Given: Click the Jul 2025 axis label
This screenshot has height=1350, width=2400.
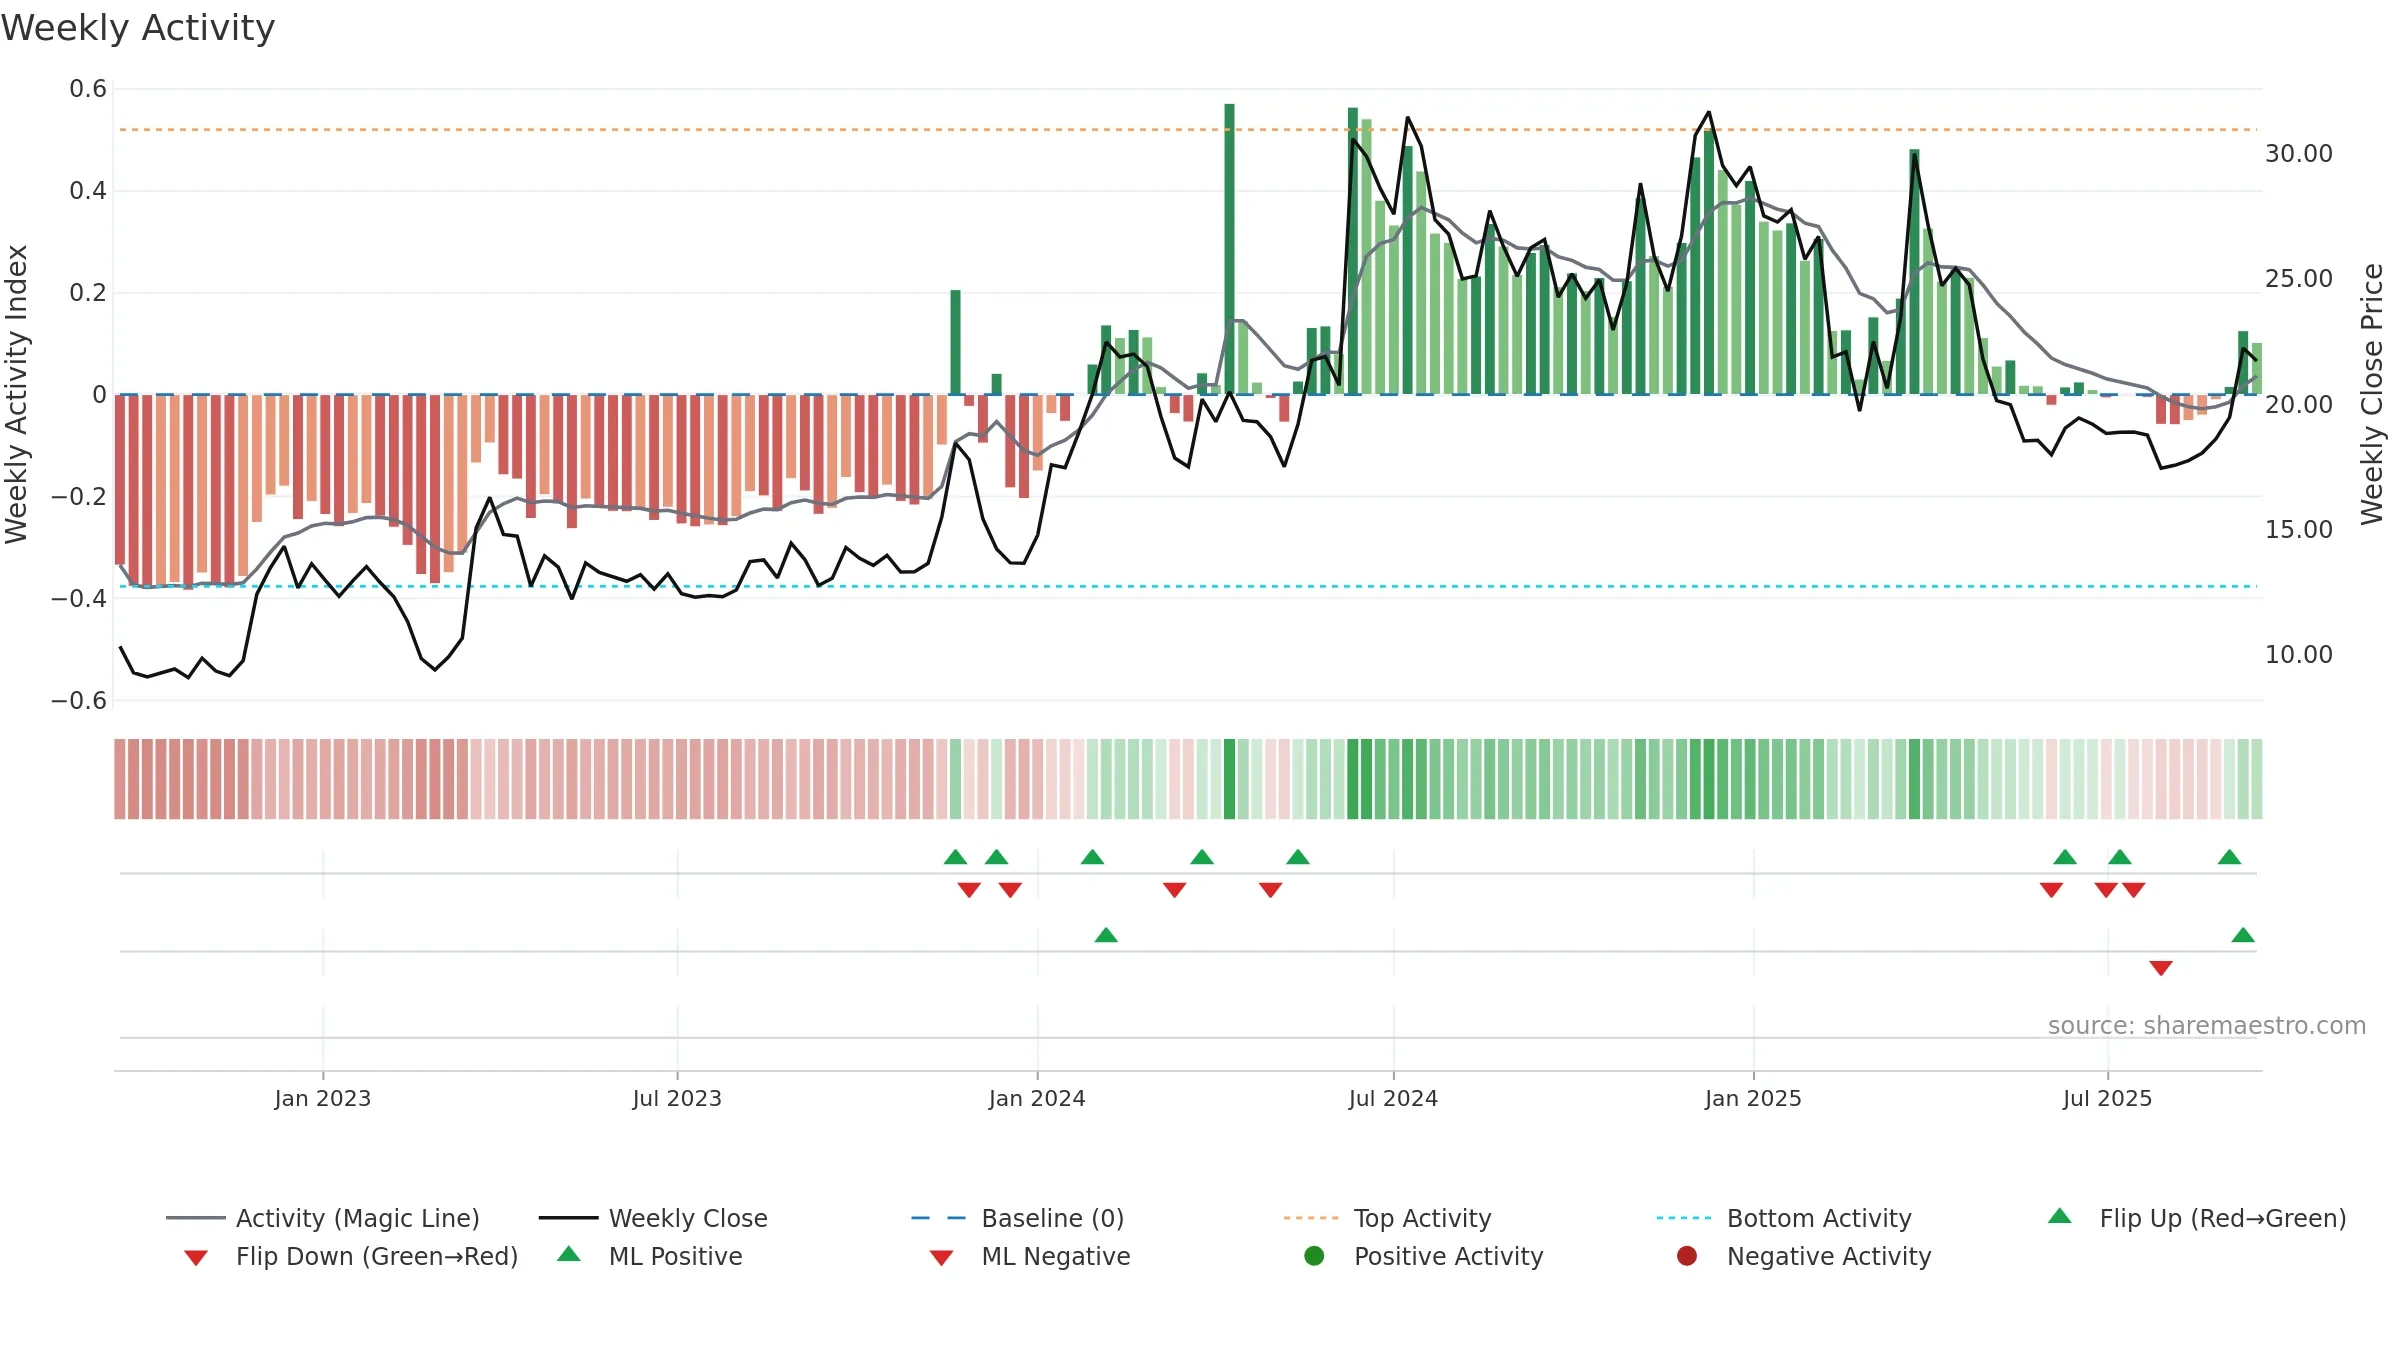Looking at the screenshot, I should 2107,1098.
